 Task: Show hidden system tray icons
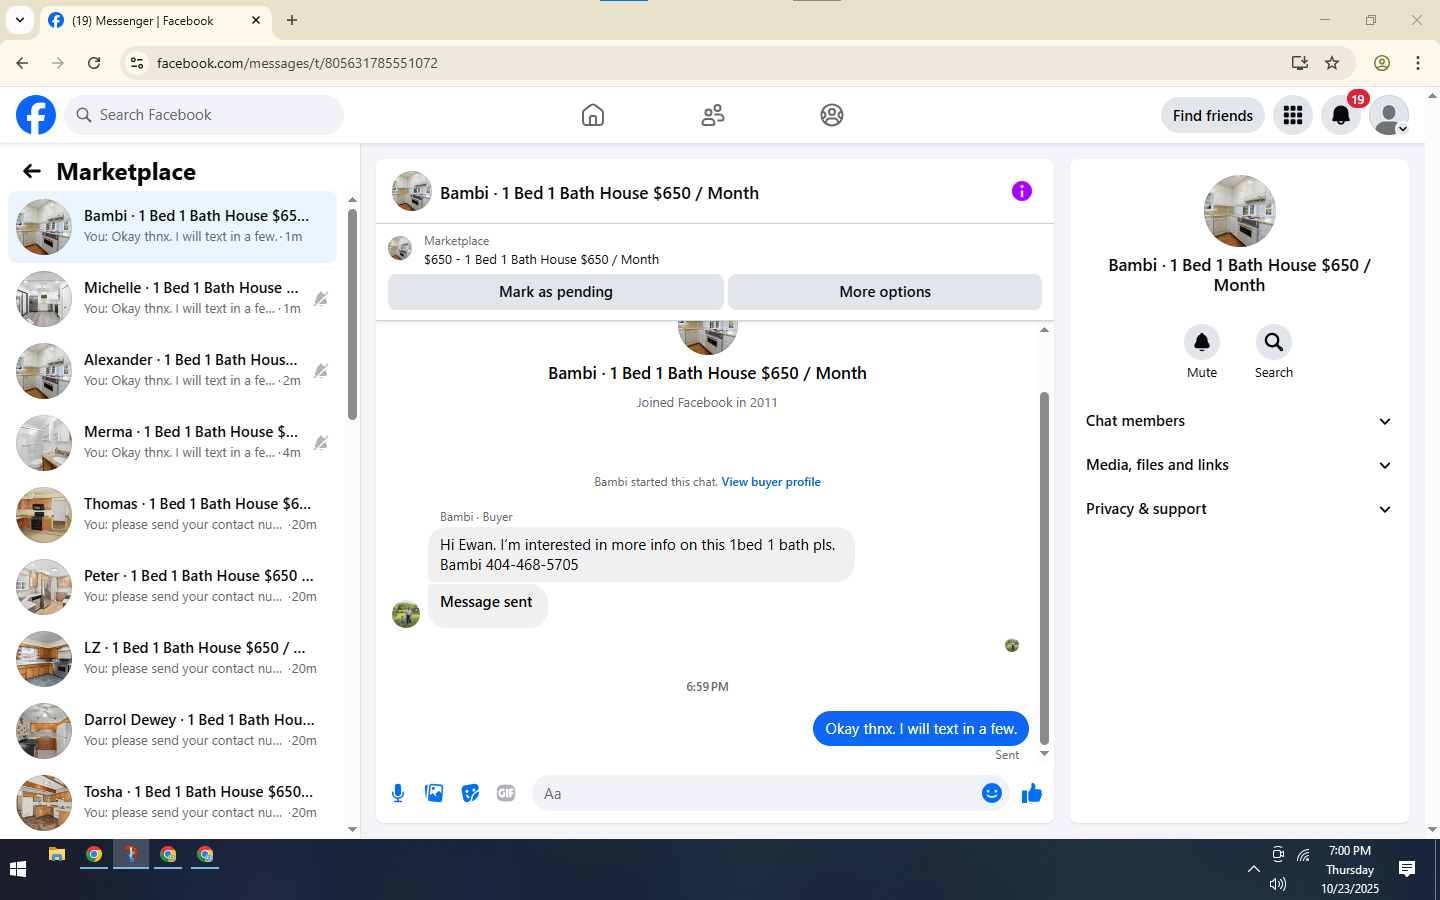pyautogui.click(x=1253, y=869)
